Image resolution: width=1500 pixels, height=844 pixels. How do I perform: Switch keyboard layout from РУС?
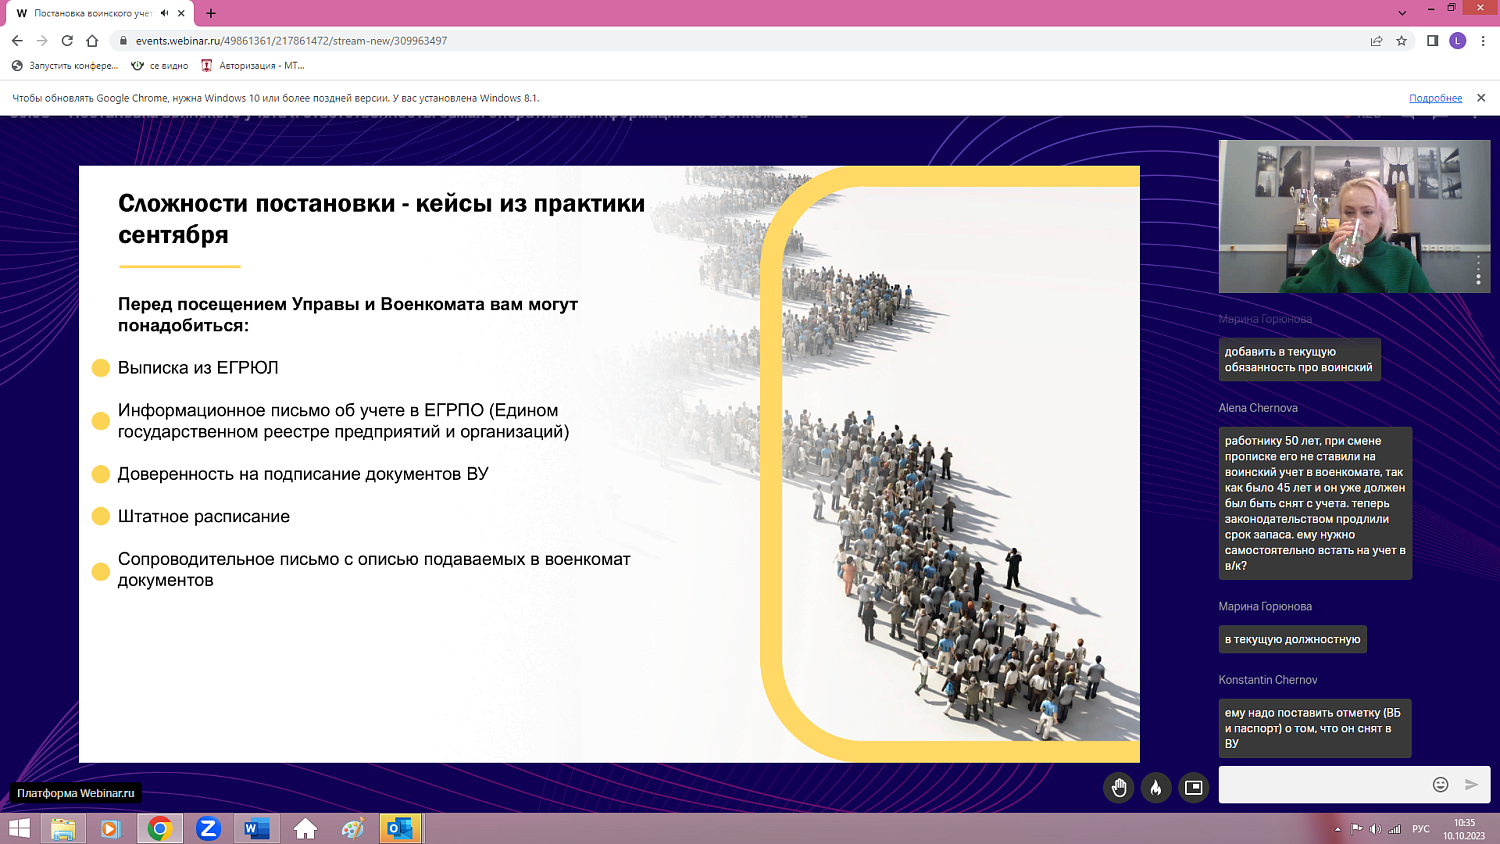pos(1421,828)
